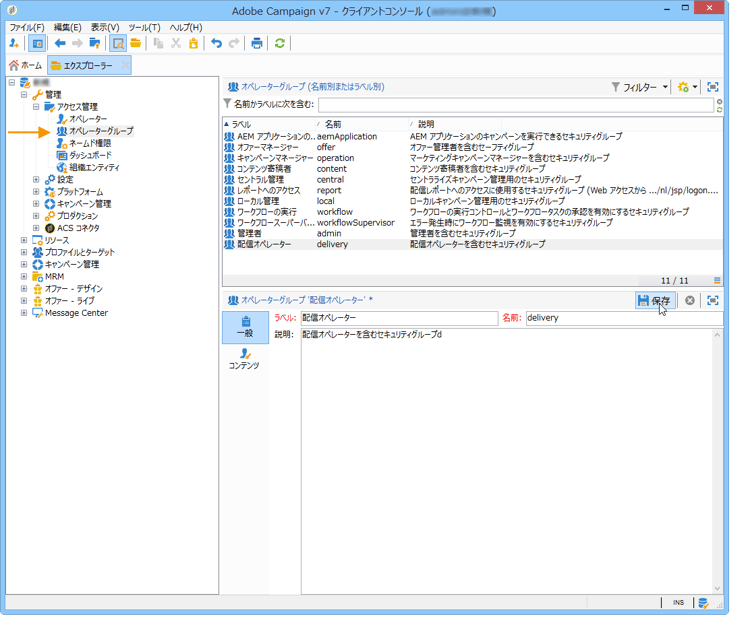Image resolution: width=750 pixels, height=627 pixels.
Task: Click the 名前 input field containing delivery
Action: 624,318
